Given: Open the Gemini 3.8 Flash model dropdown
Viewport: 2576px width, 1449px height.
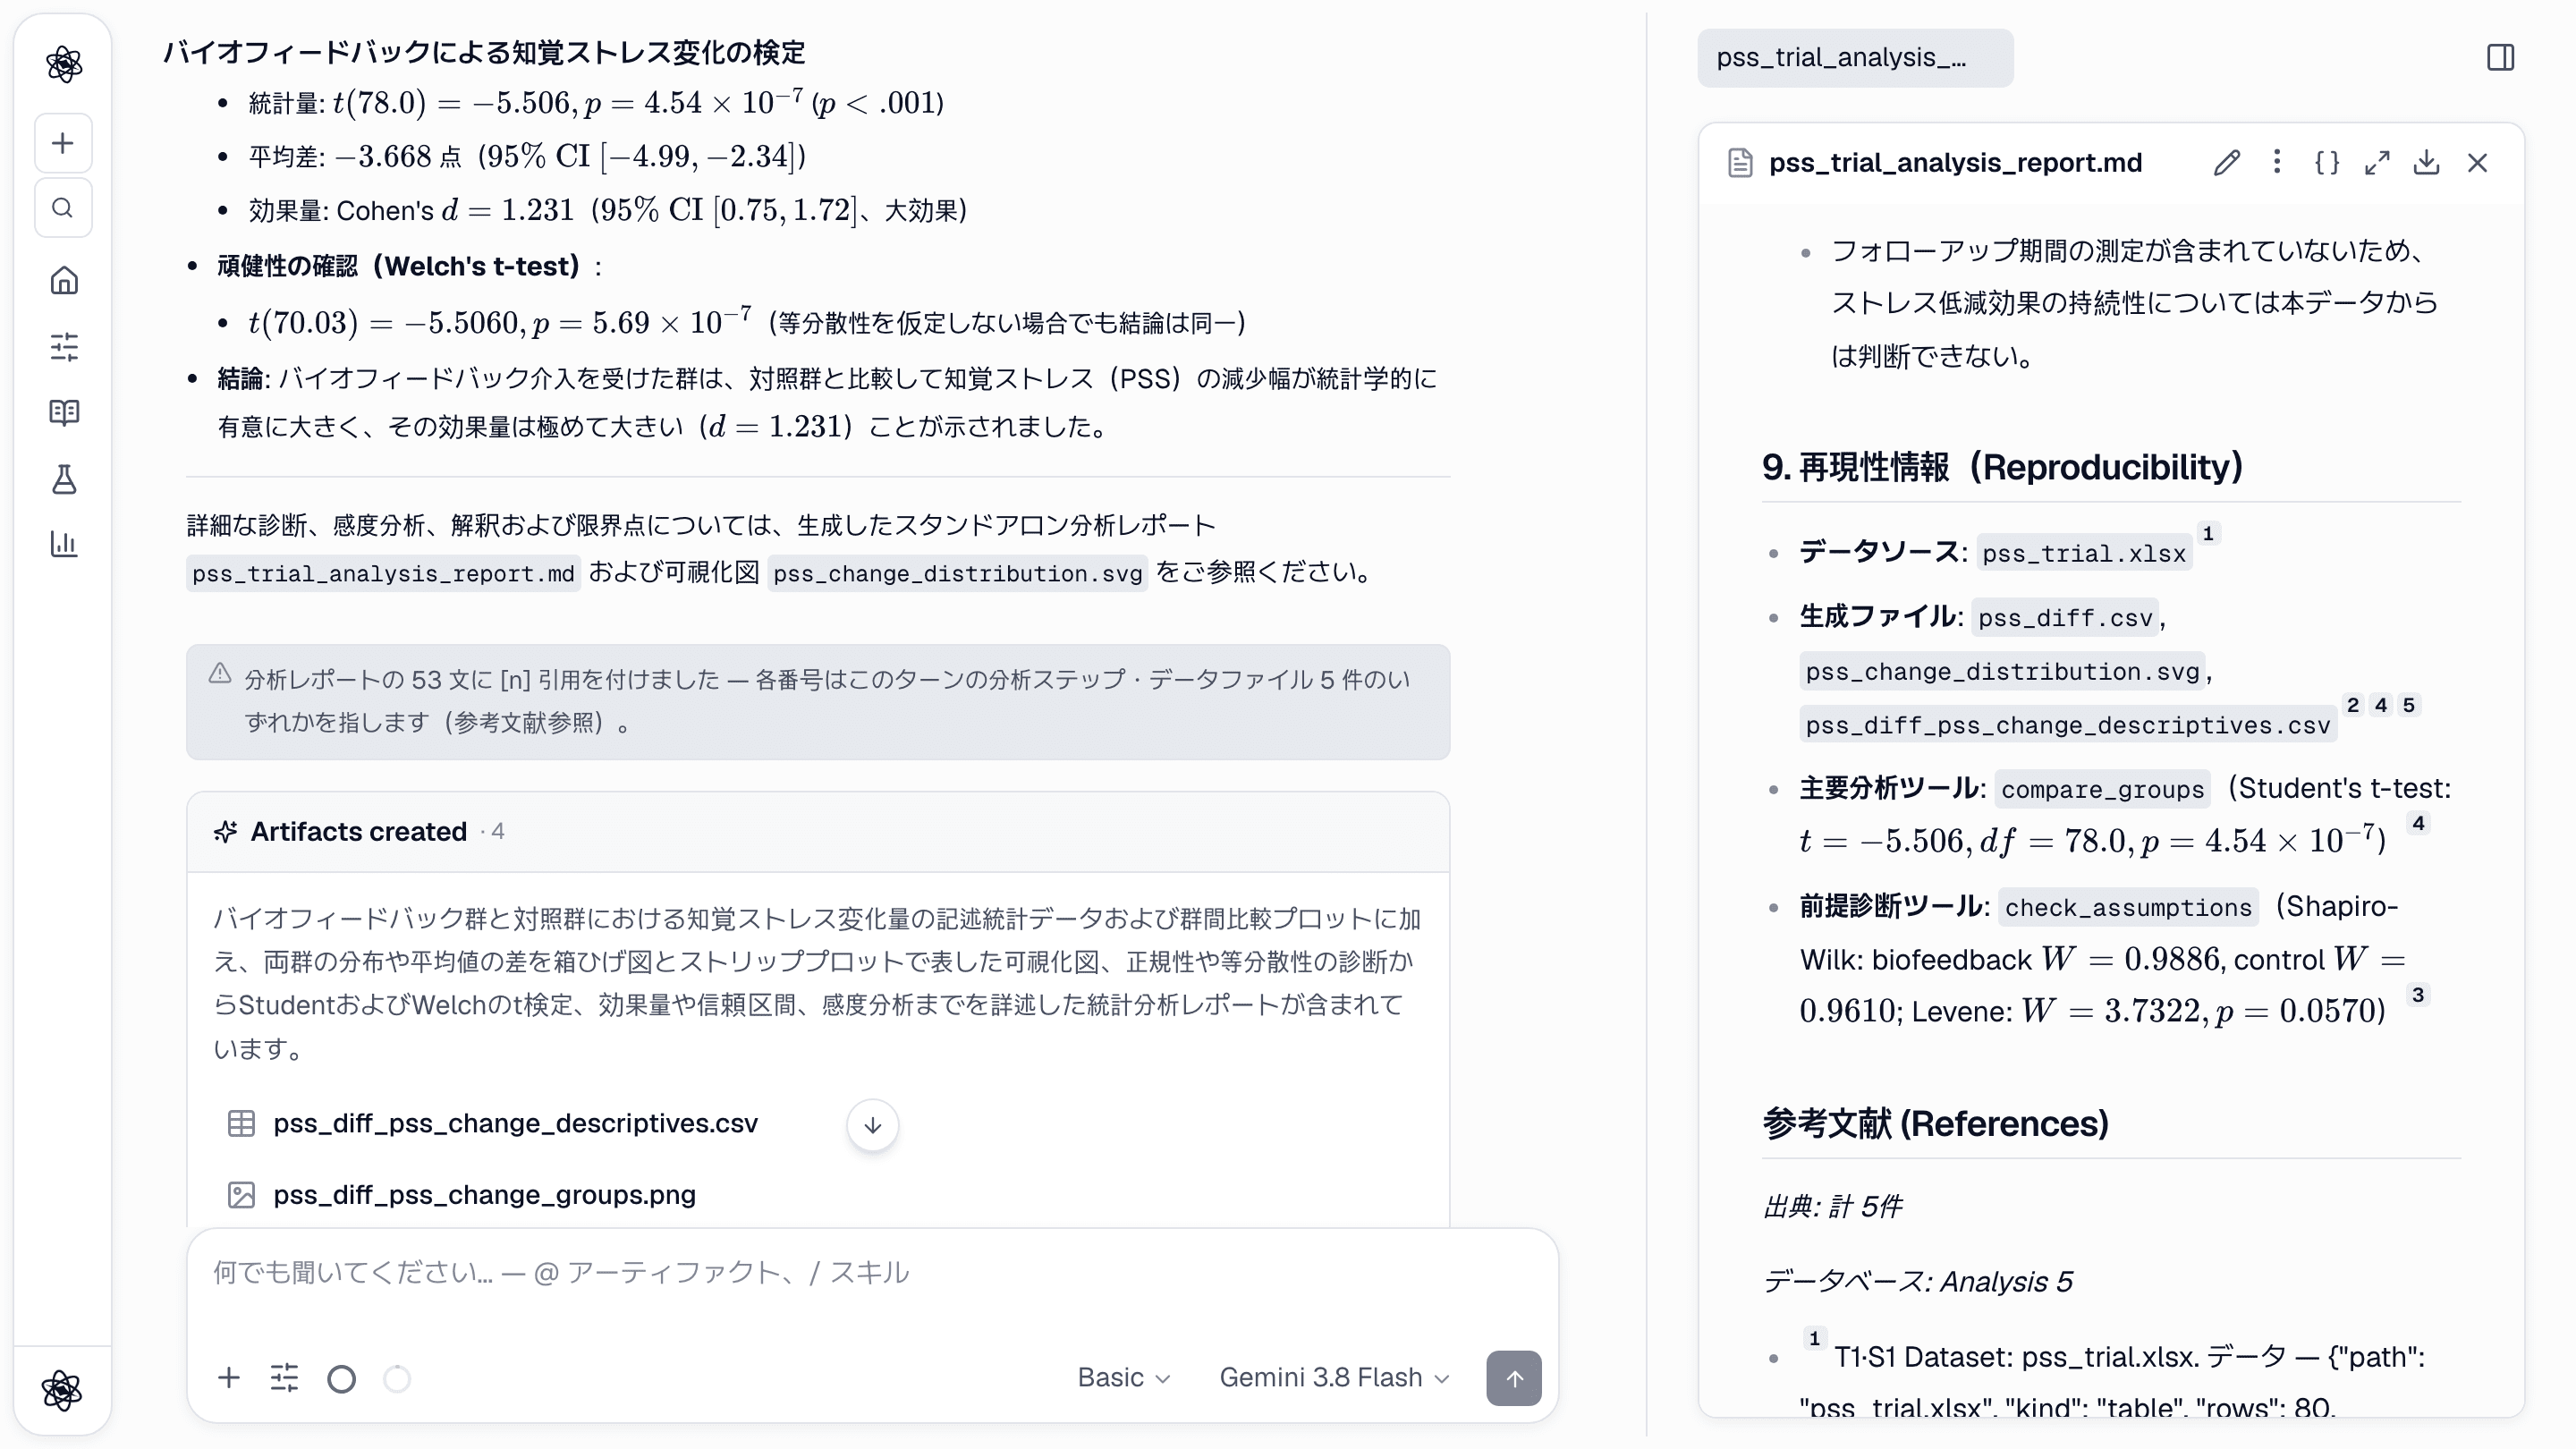Looking at the screenshot, I should coord(1334,1378).
